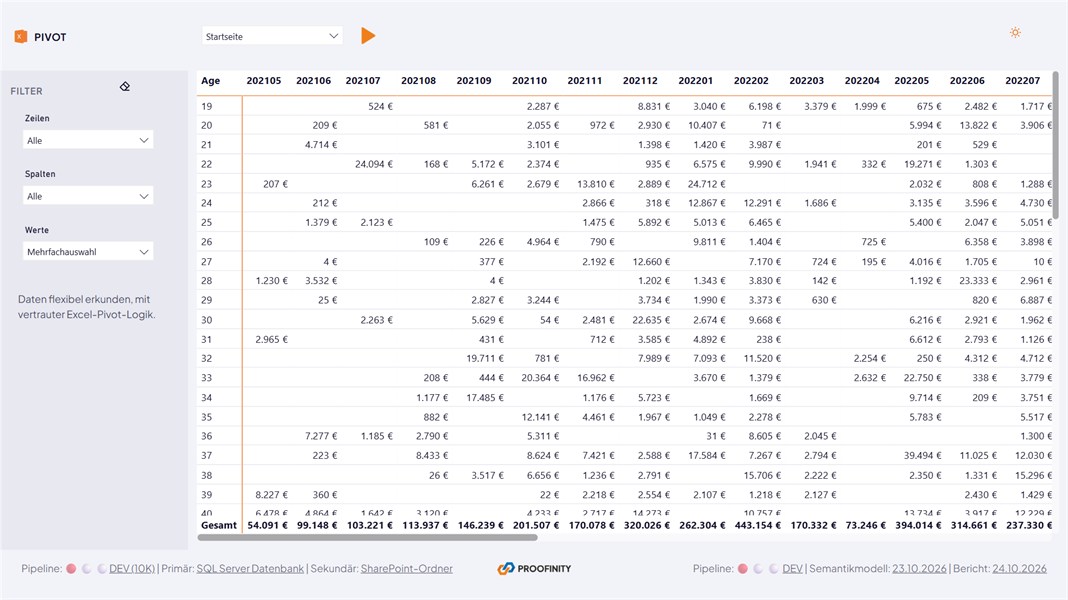The image size is (1068, 600).
Task: Click the horizontal scrollbar under the table
Action: [x=367, y=537]
